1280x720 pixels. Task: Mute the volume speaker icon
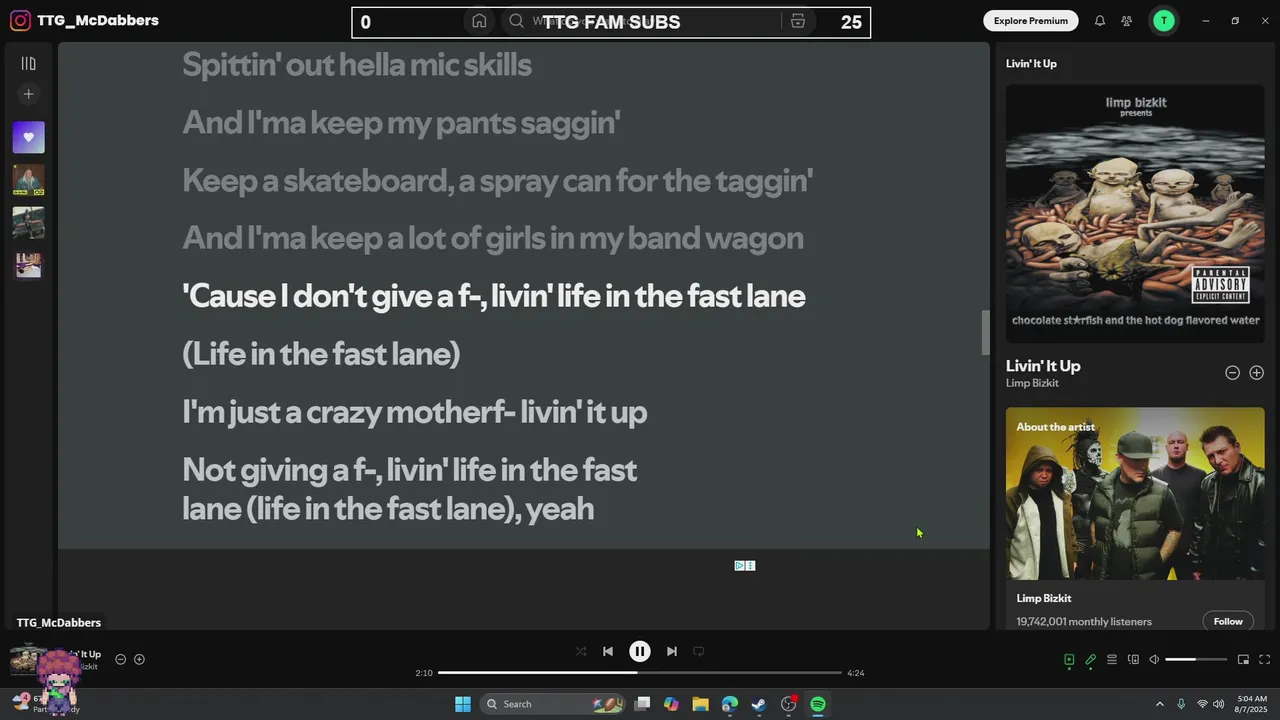click(1154, 659)
